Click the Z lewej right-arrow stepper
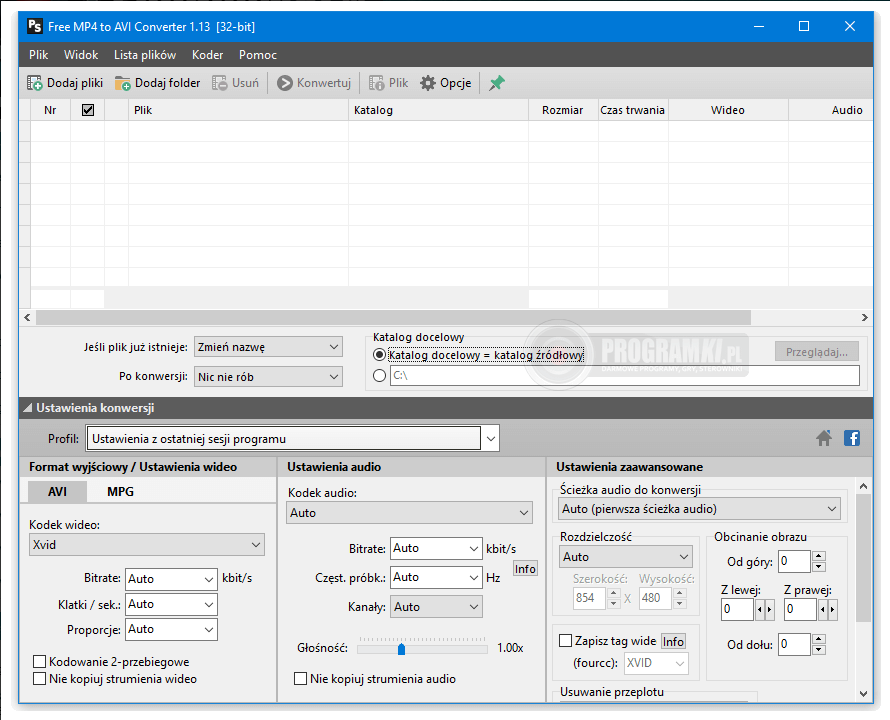 [770, 610]
